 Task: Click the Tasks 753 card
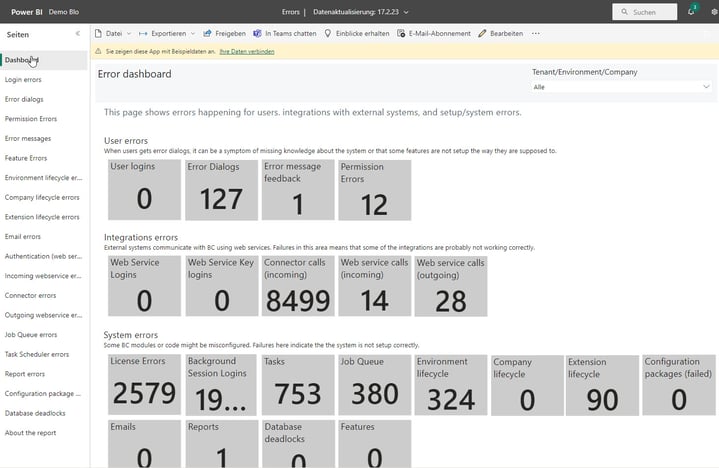(x=298, y=385)
